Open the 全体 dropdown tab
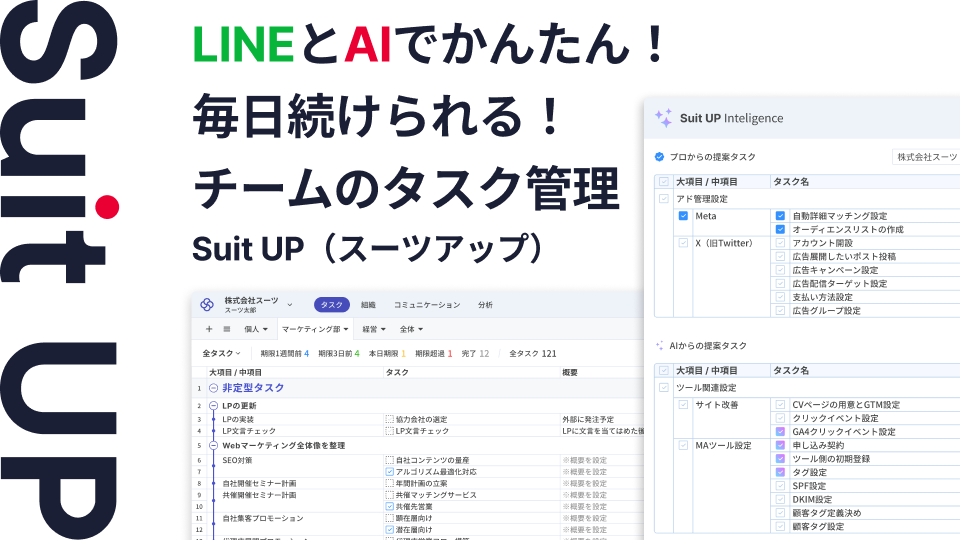The width and height of the screenshot is (960, 541). 411,329
